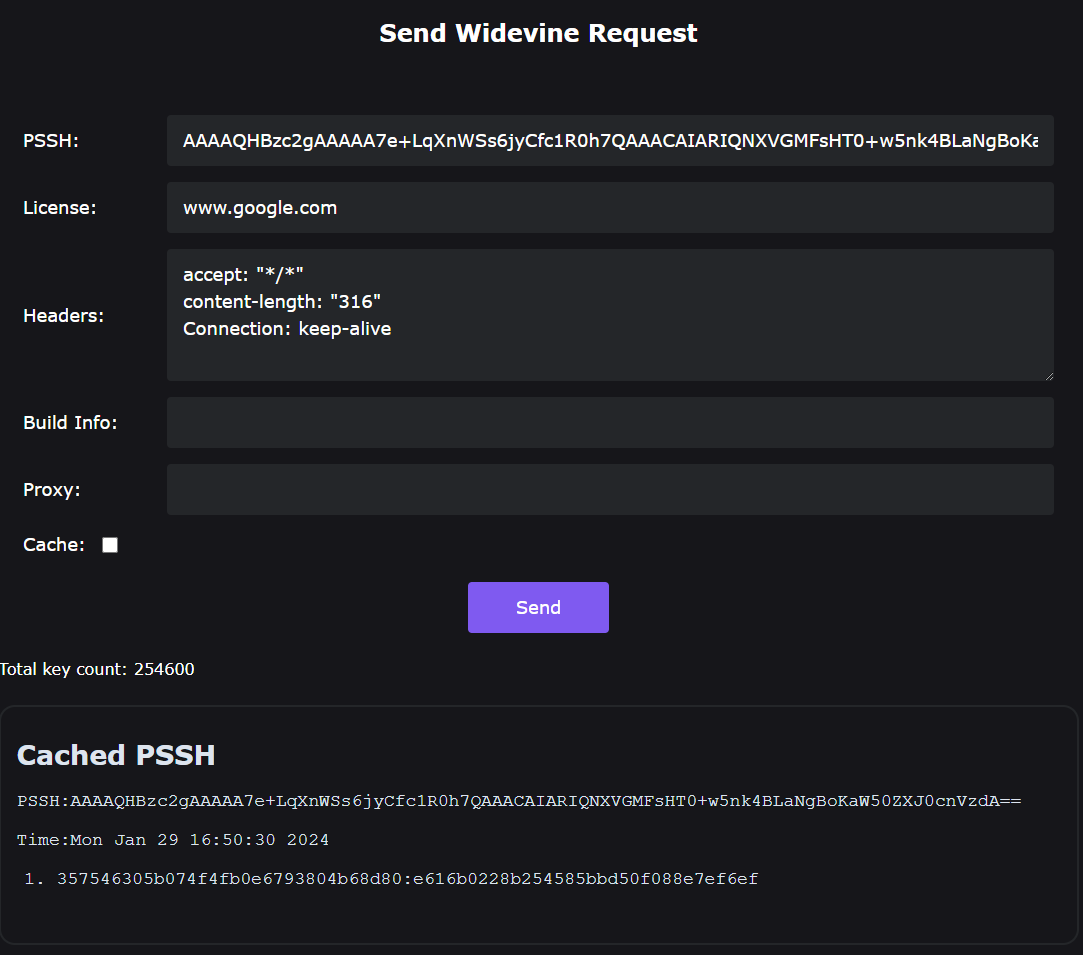Click the Cached PSSH heading
The height and width of the screenshot is (955, 1083).
click(x=116, y=755)
